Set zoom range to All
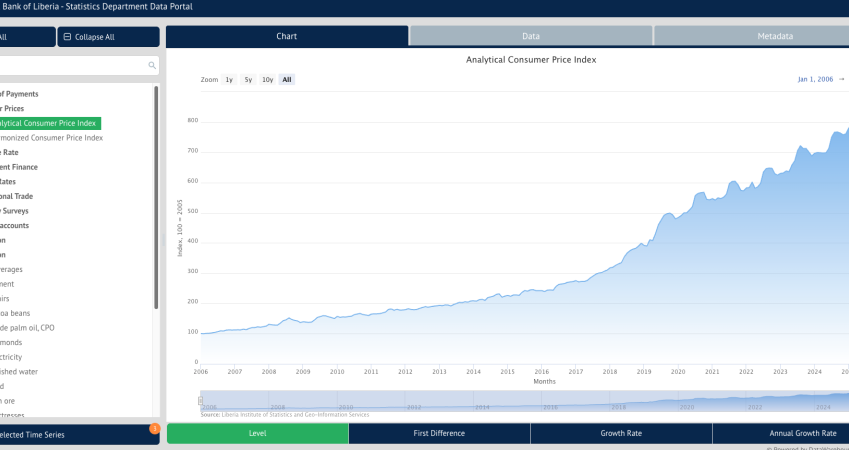The width and height of the screenshot is (849, 450). 287,80
